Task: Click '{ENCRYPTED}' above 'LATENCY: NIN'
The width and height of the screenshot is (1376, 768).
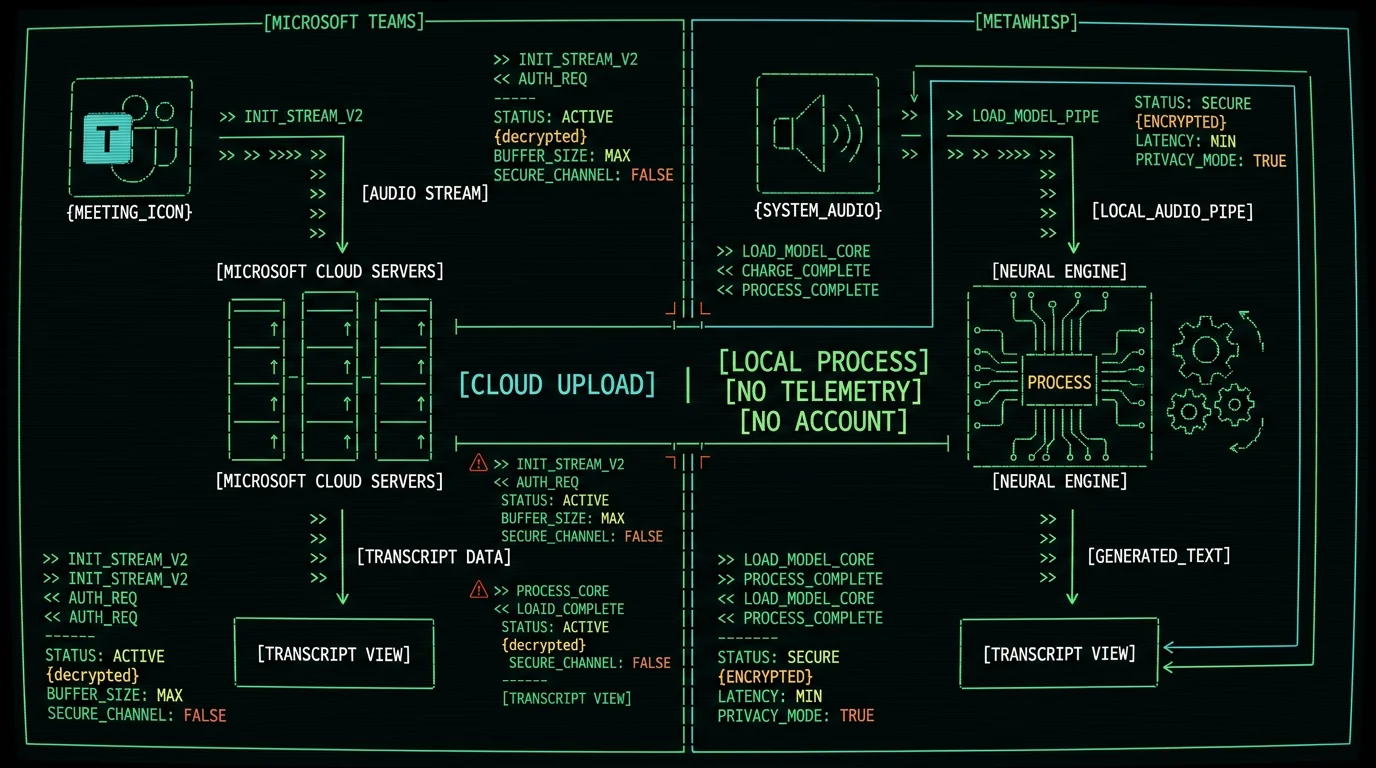Action: 1180,122
